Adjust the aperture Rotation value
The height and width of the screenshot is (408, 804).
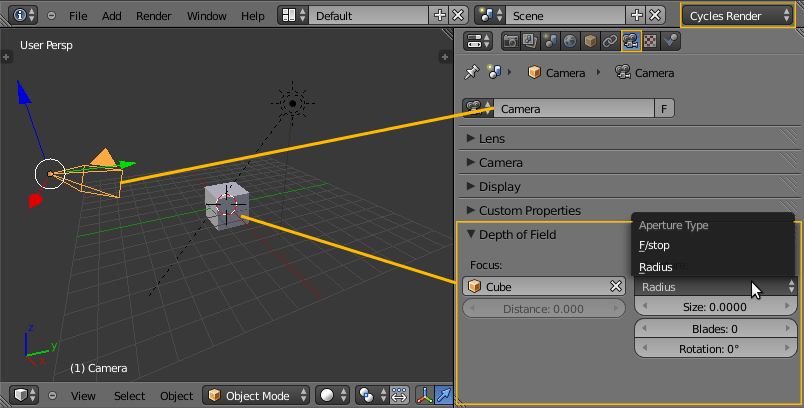[x=716, y=349]
